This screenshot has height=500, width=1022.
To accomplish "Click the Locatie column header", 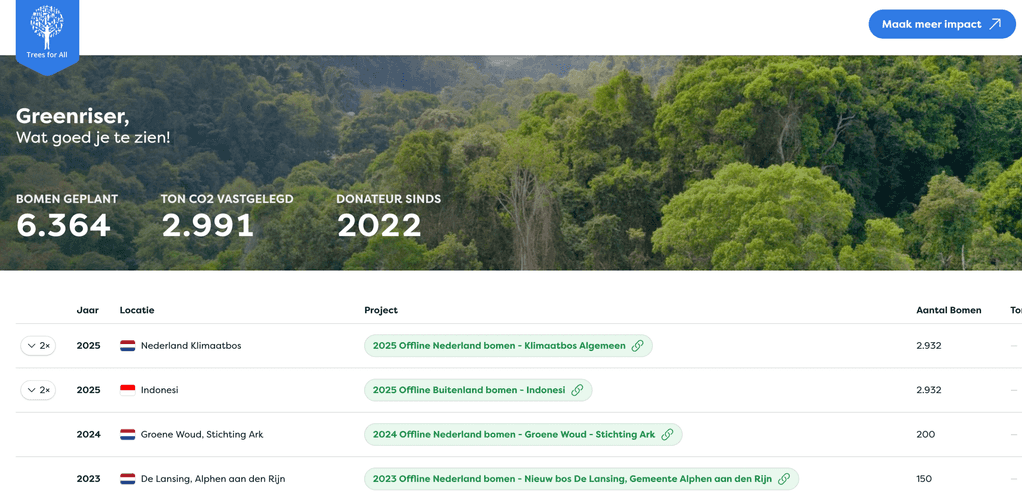I will tap(137, 310).
